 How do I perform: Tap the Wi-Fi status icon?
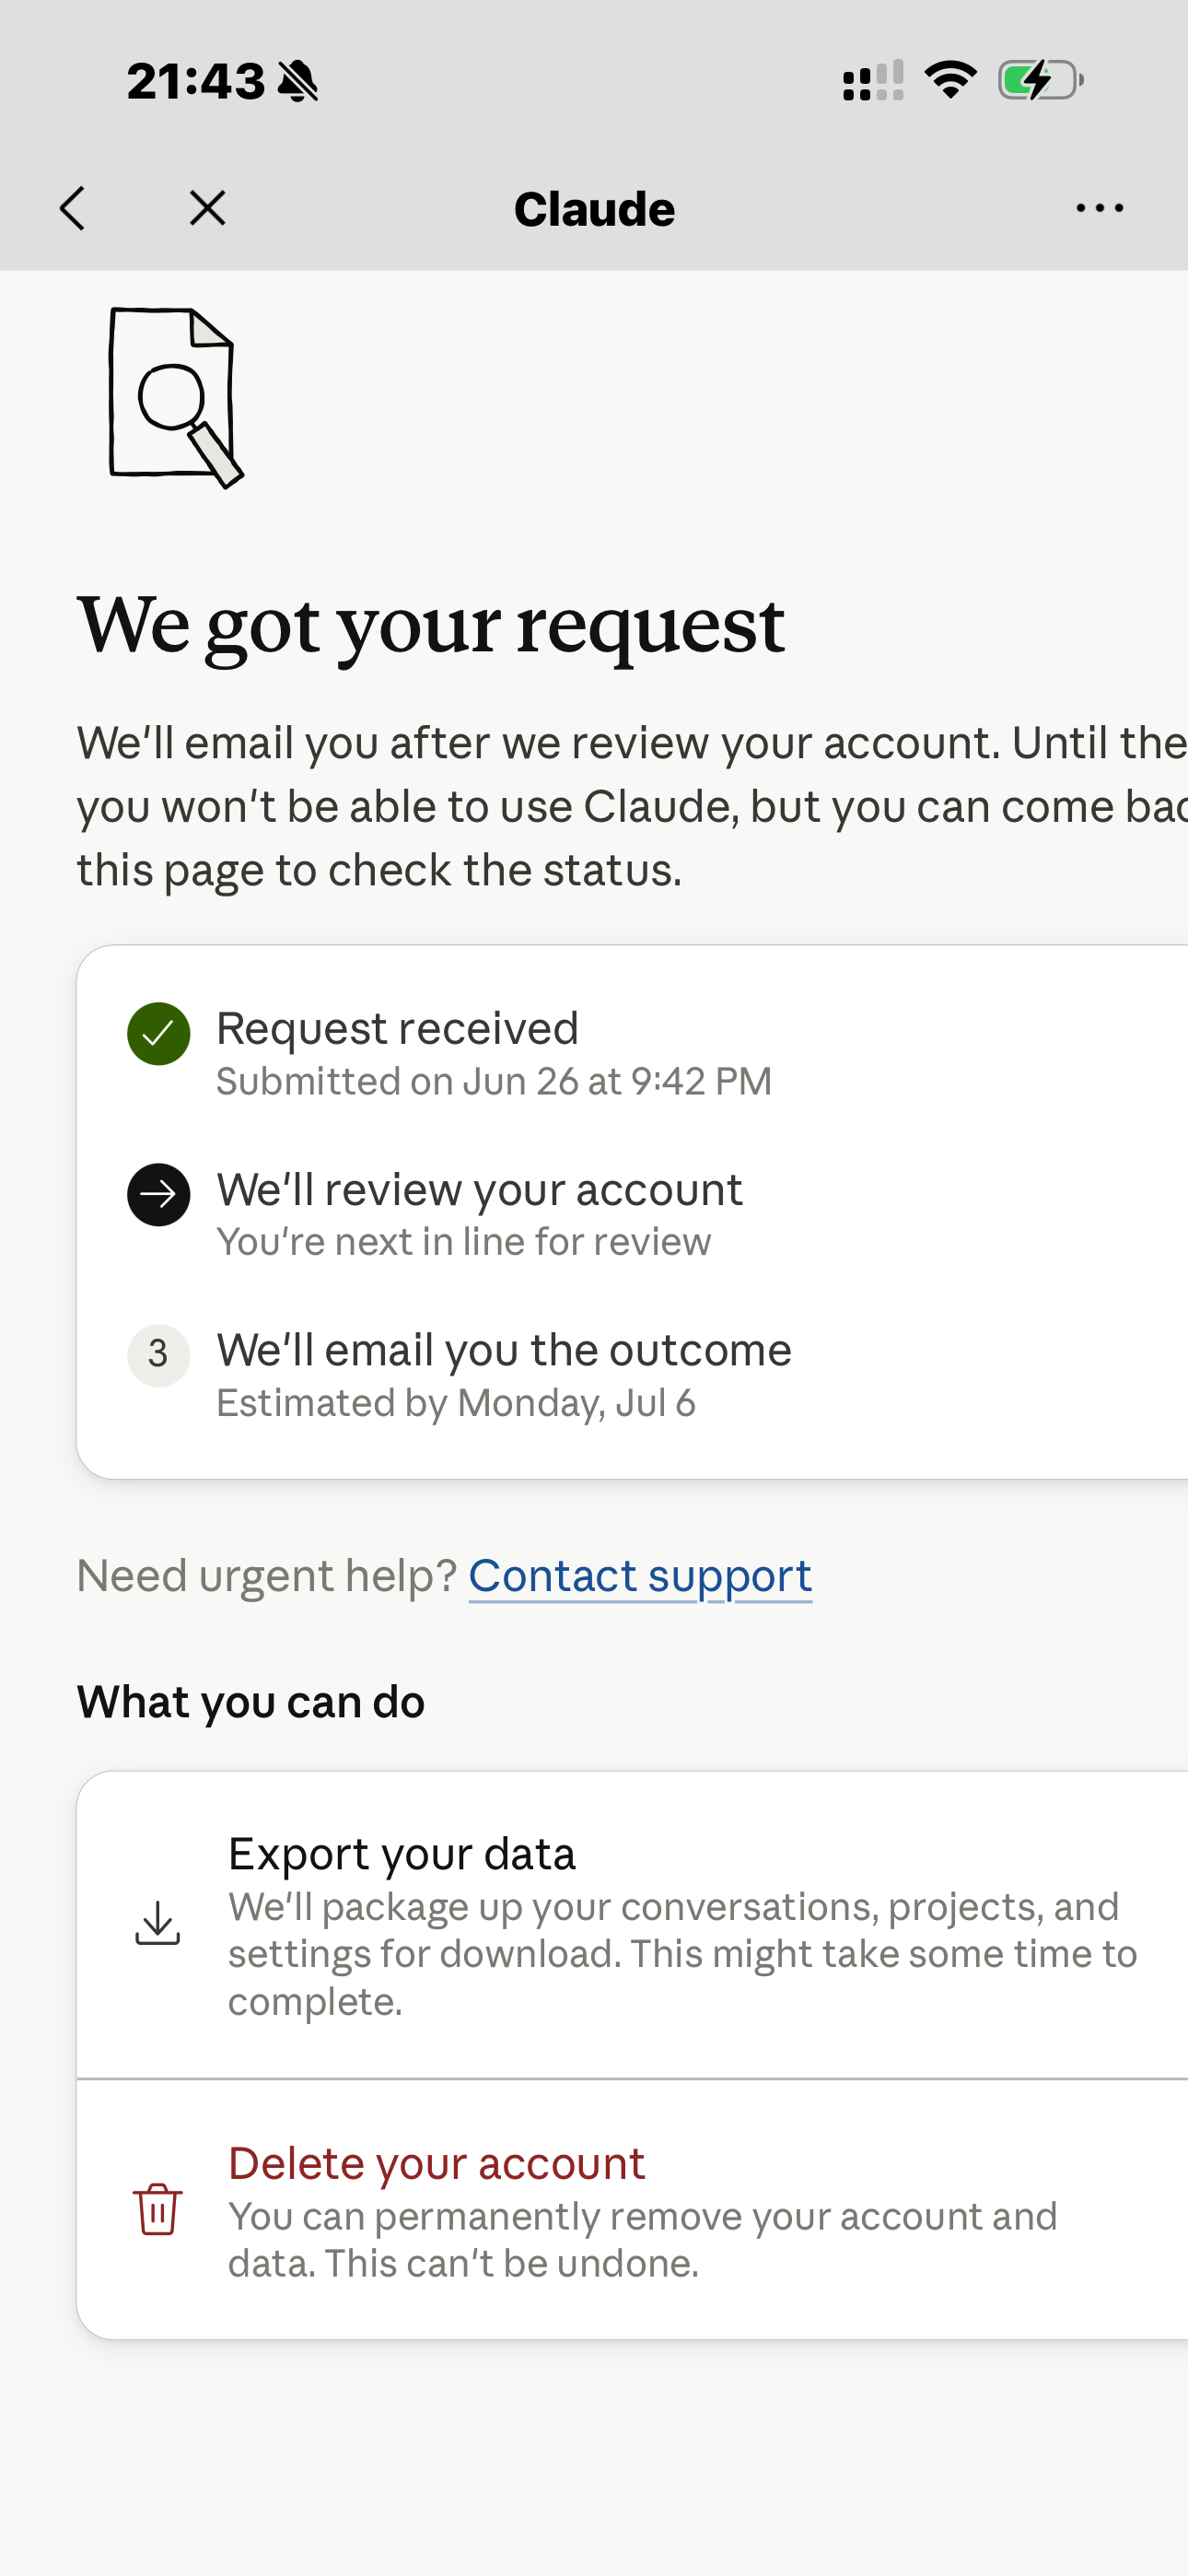pyautogui.click(x=950, y=80)
